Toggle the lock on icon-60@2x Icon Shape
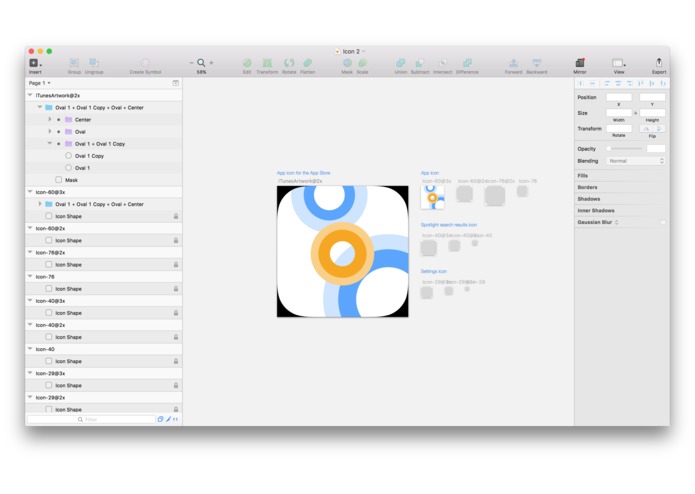 point(176,240)
